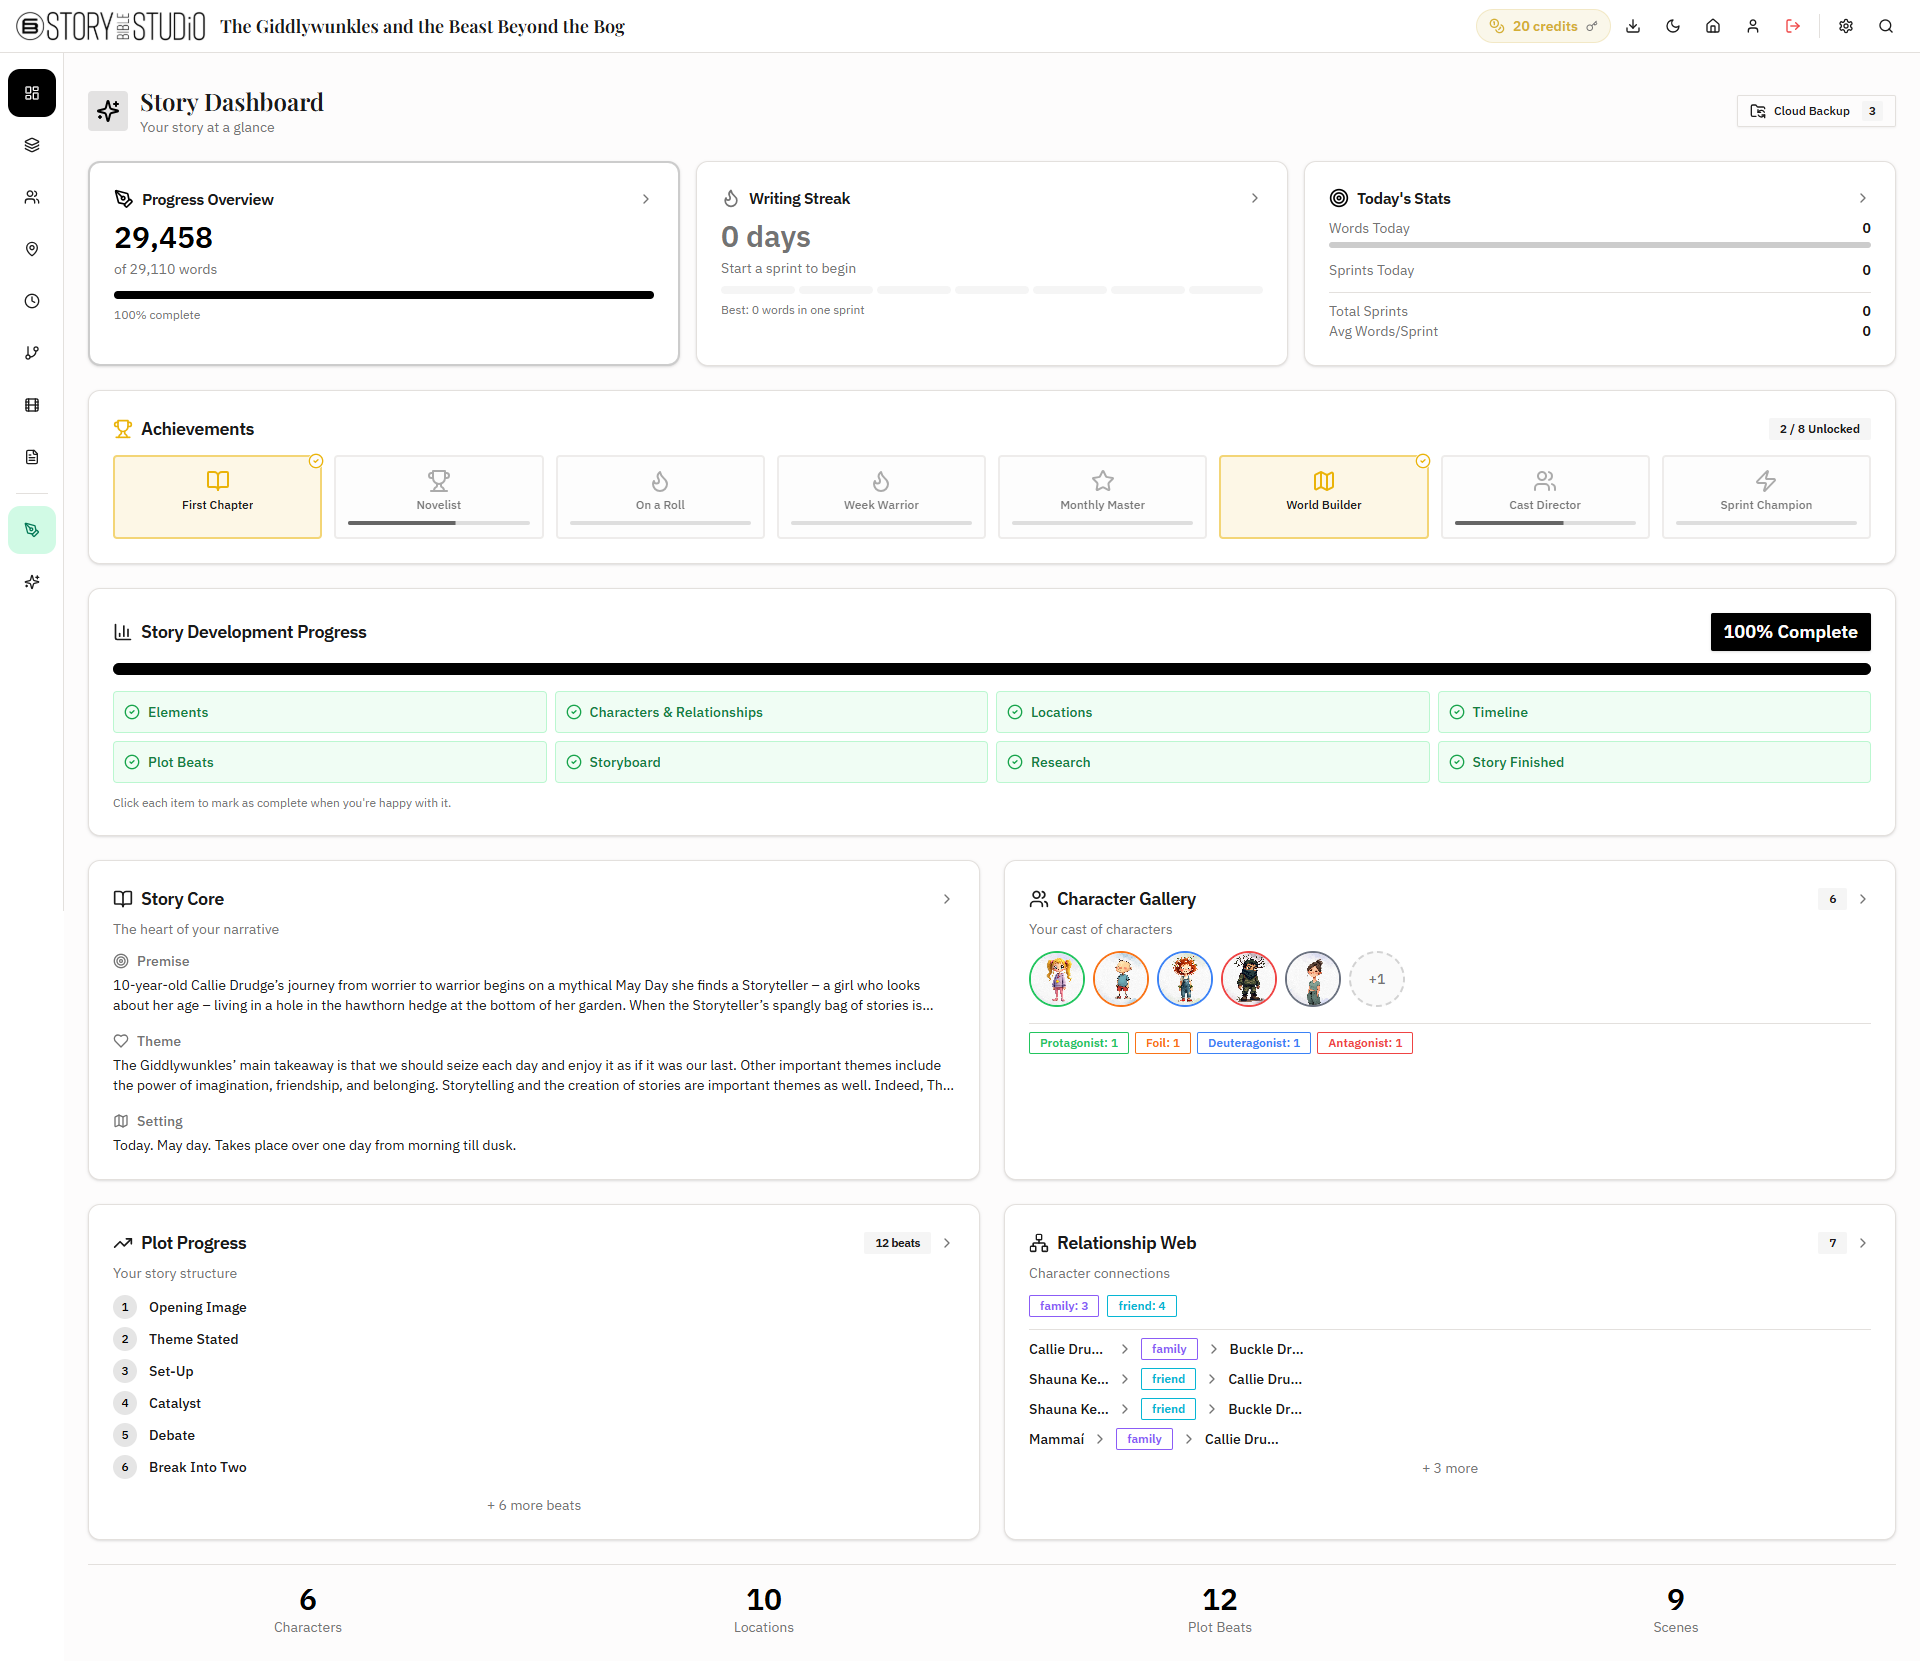Open the characters sidebar icon
This screenshot has width=1920, height=1661.
click(32, 197)
